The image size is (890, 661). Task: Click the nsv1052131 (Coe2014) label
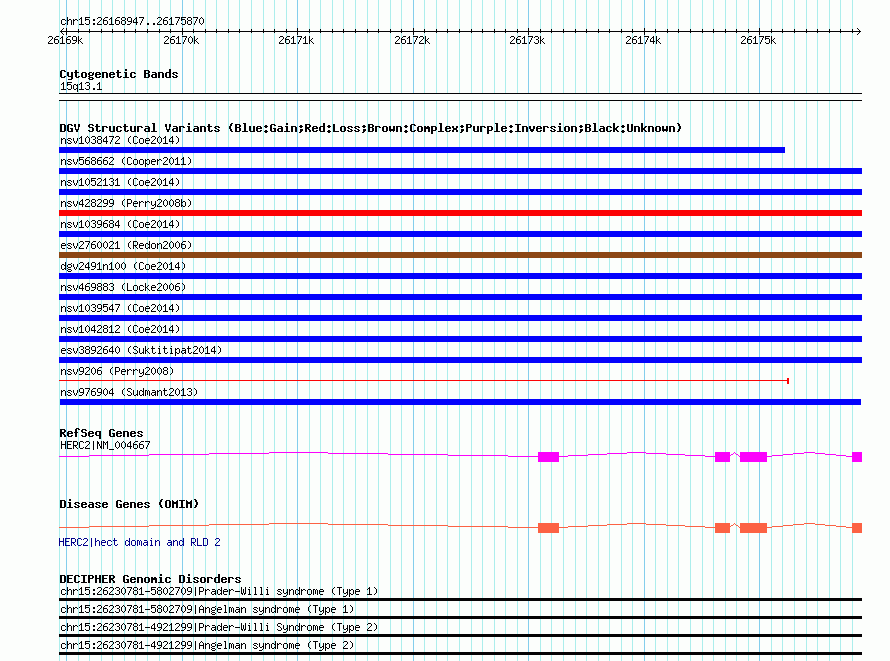pyautogui.click(x=120, y=182)
